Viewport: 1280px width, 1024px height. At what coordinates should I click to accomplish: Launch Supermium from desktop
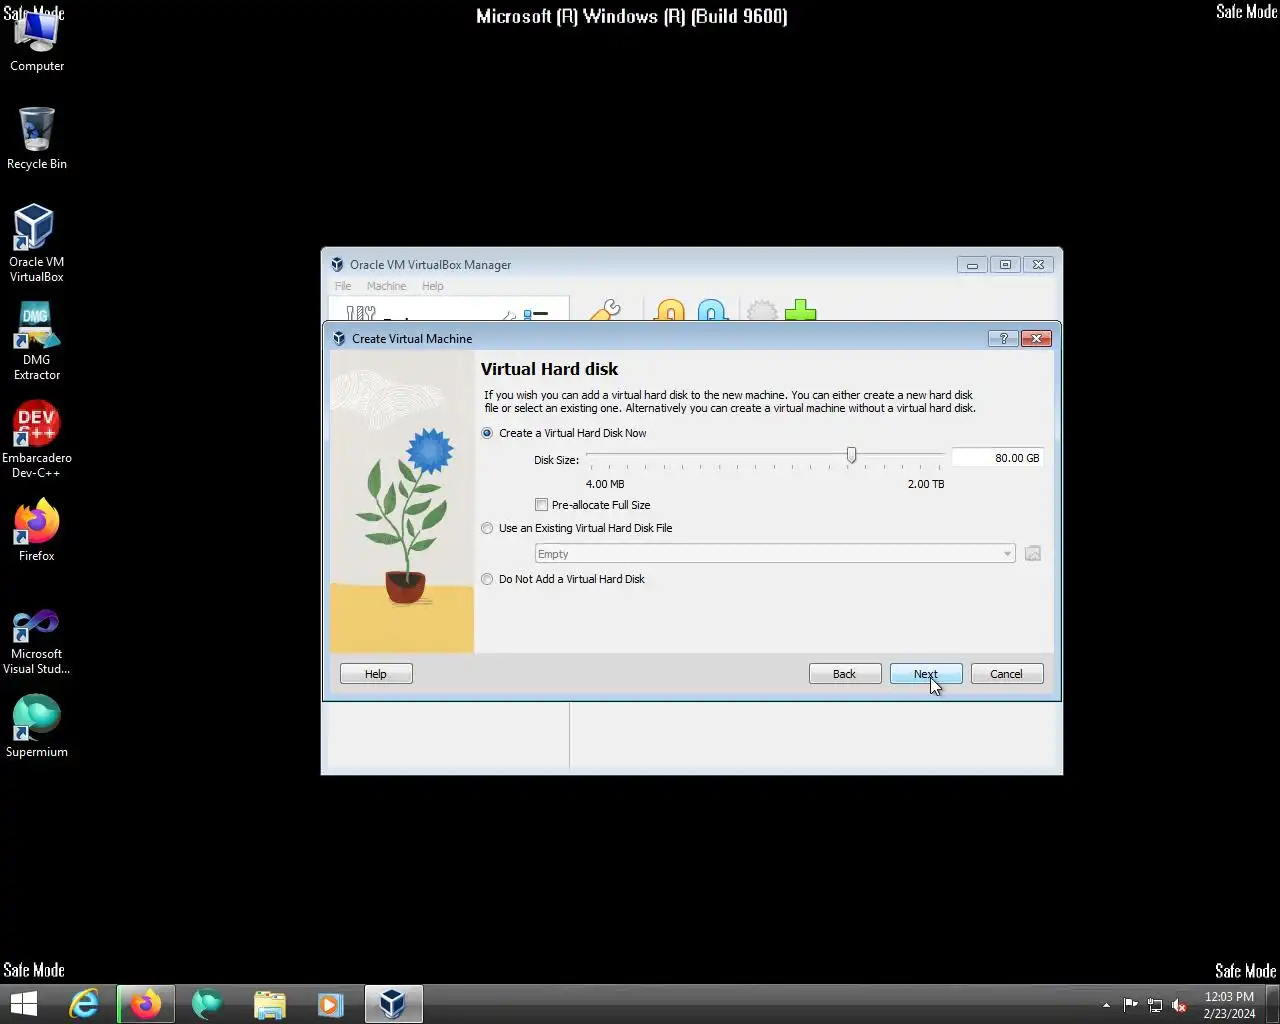click(37, 725)
